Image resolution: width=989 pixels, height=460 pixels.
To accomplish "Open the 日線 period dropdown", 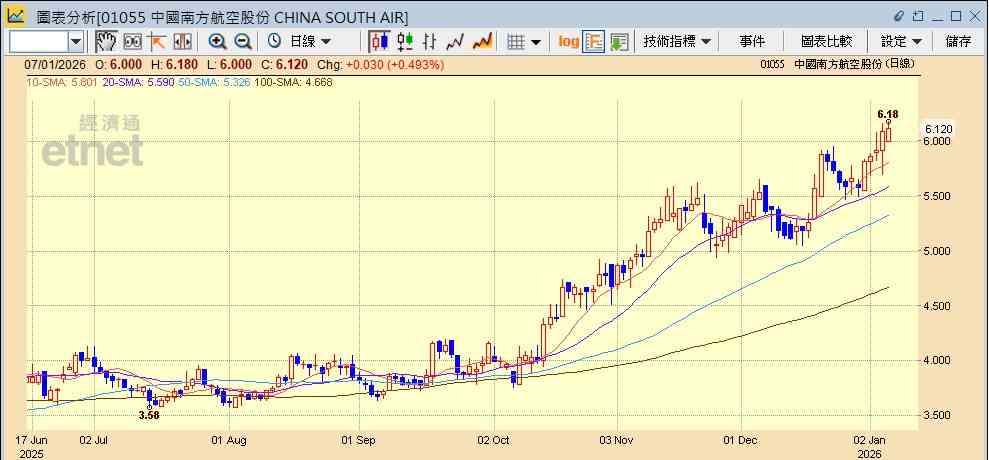I will 310,42.
